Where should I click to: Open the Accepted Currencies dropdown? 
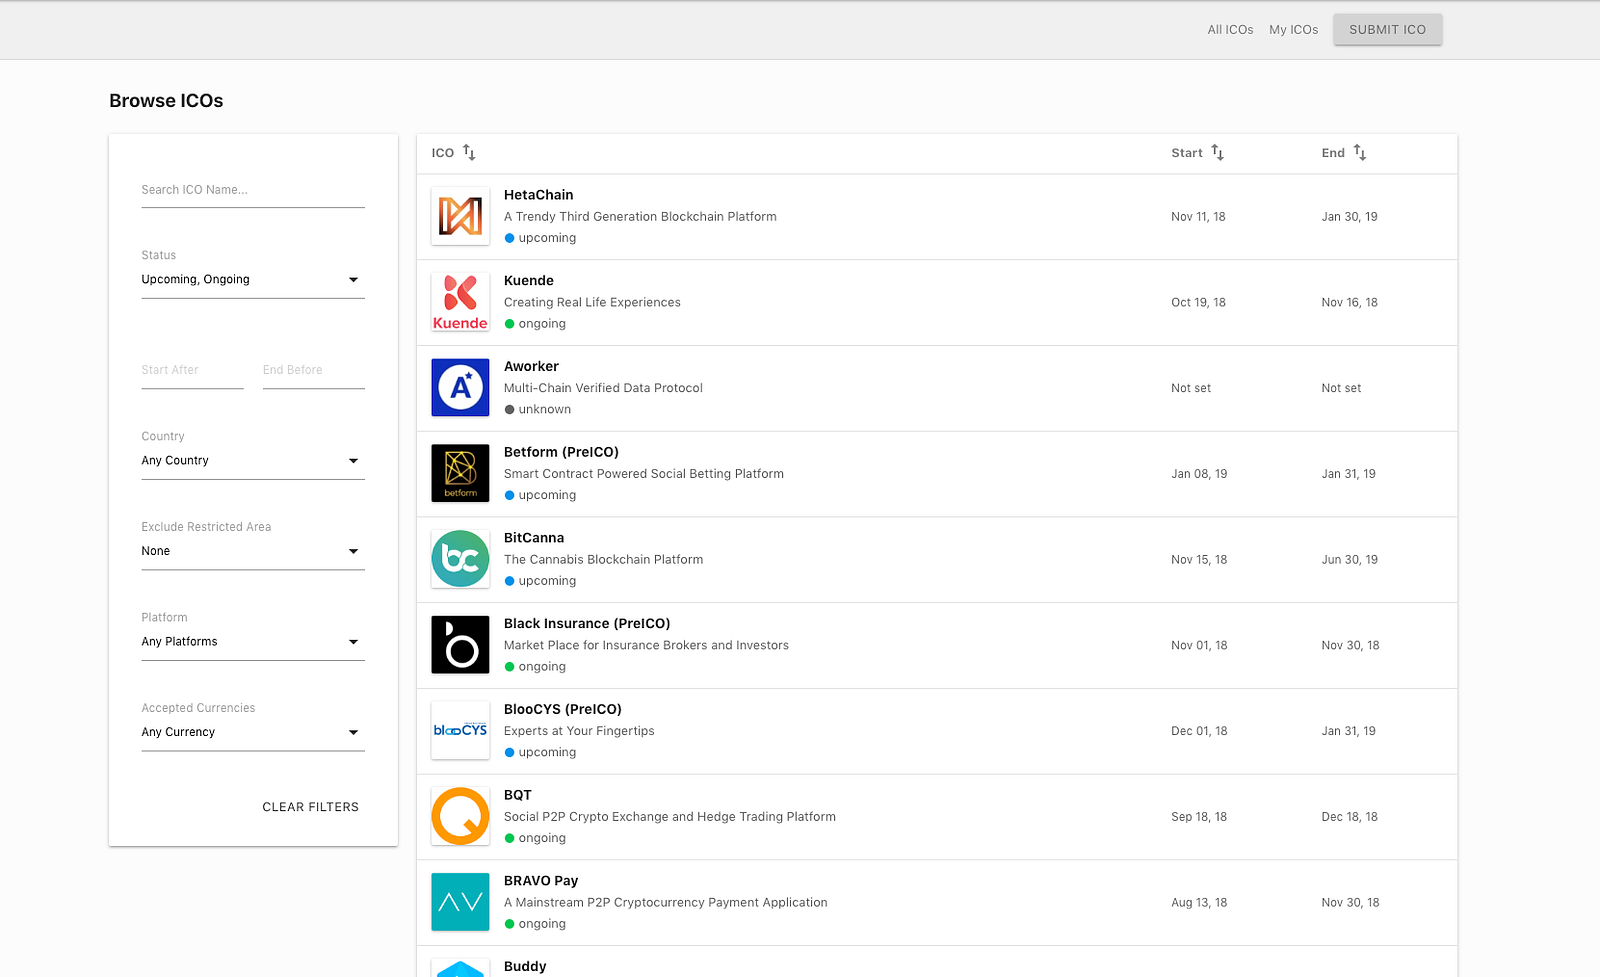tap(252, 733)
